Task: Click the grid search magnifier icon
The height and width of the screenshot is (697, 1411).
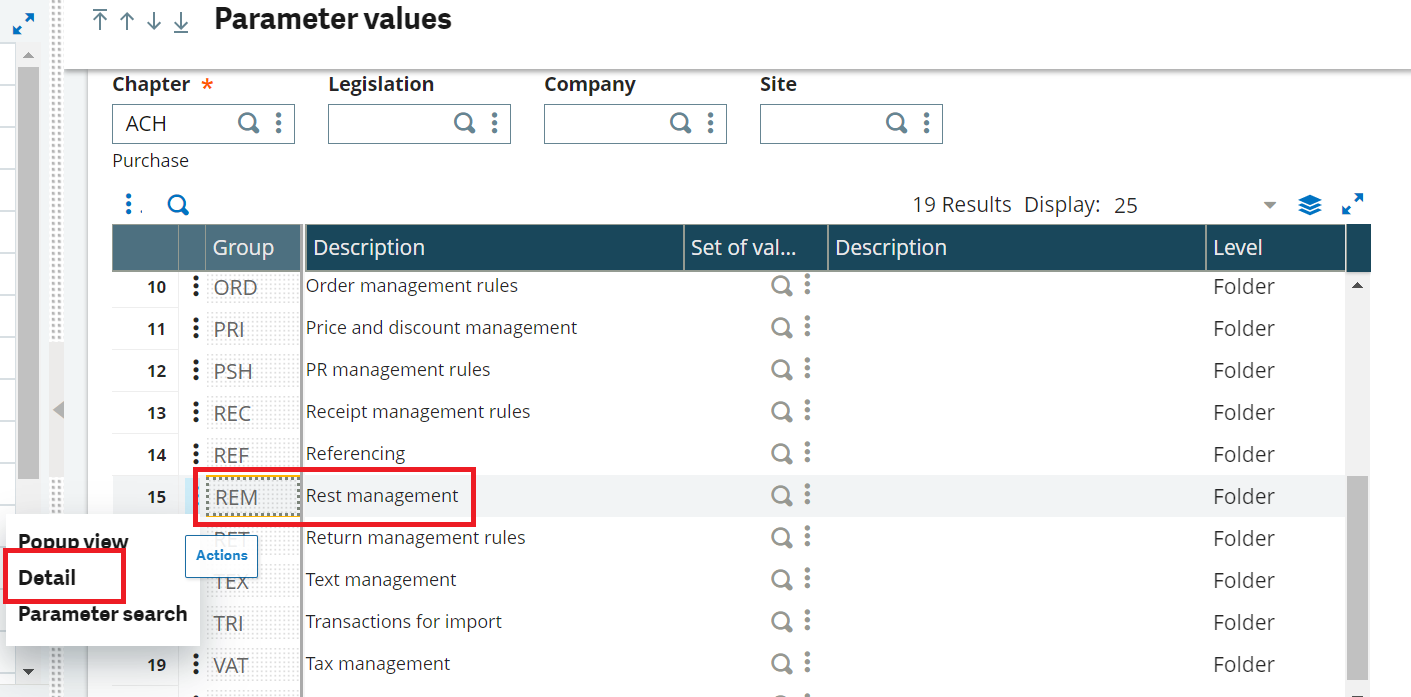Action: 178,204
